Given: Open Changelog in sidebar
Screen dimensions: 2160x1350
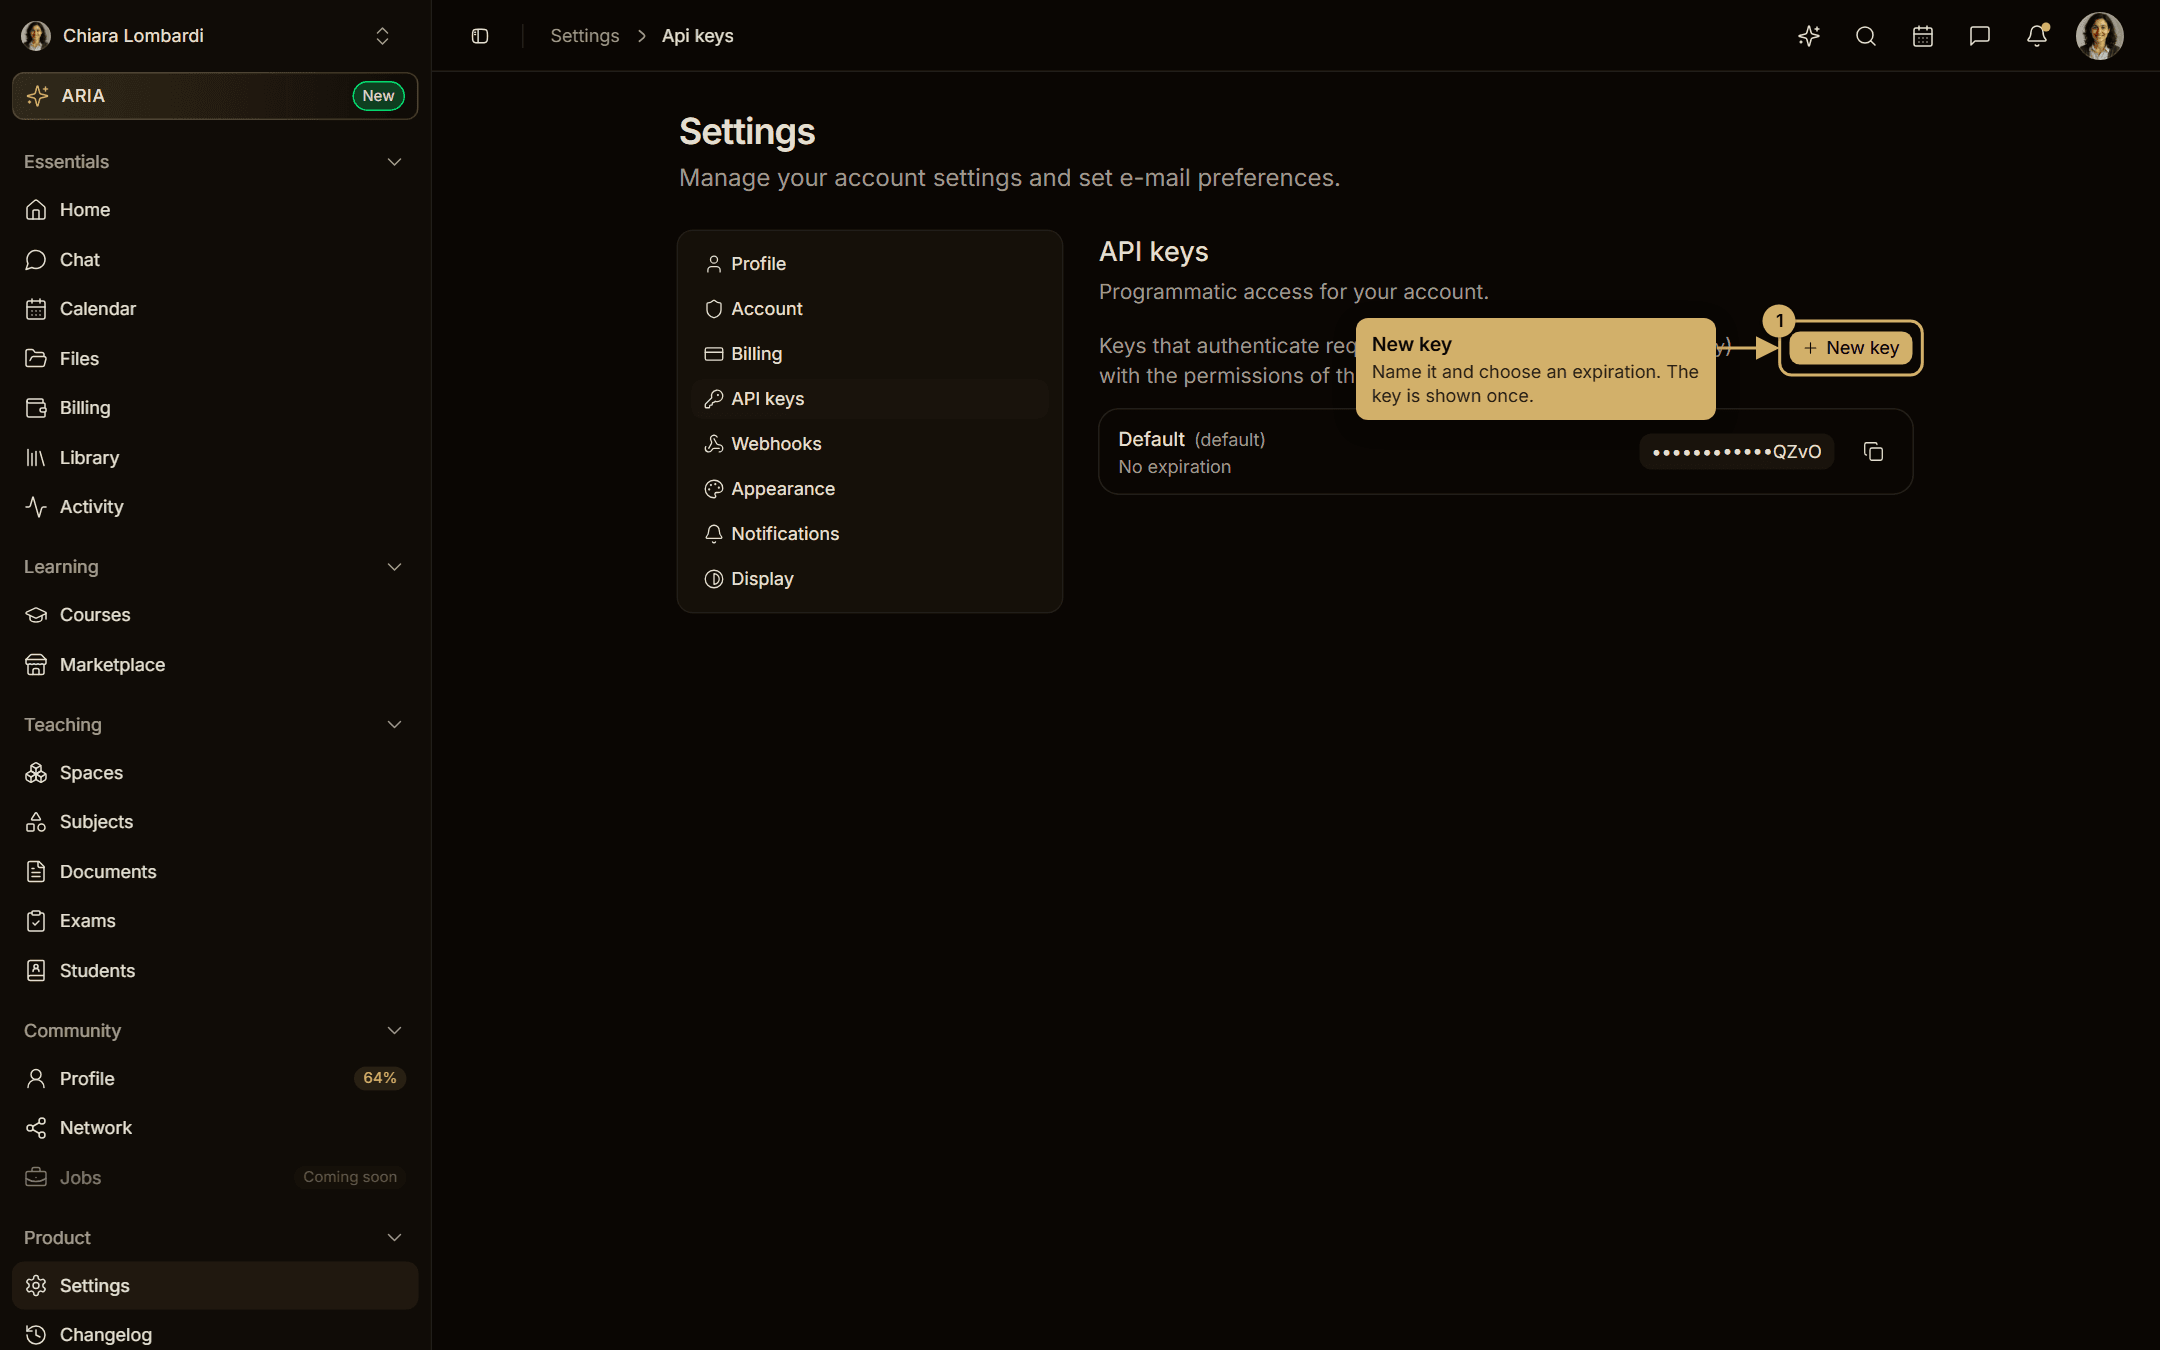Looking at the screenshot, I should point(215,1335).
